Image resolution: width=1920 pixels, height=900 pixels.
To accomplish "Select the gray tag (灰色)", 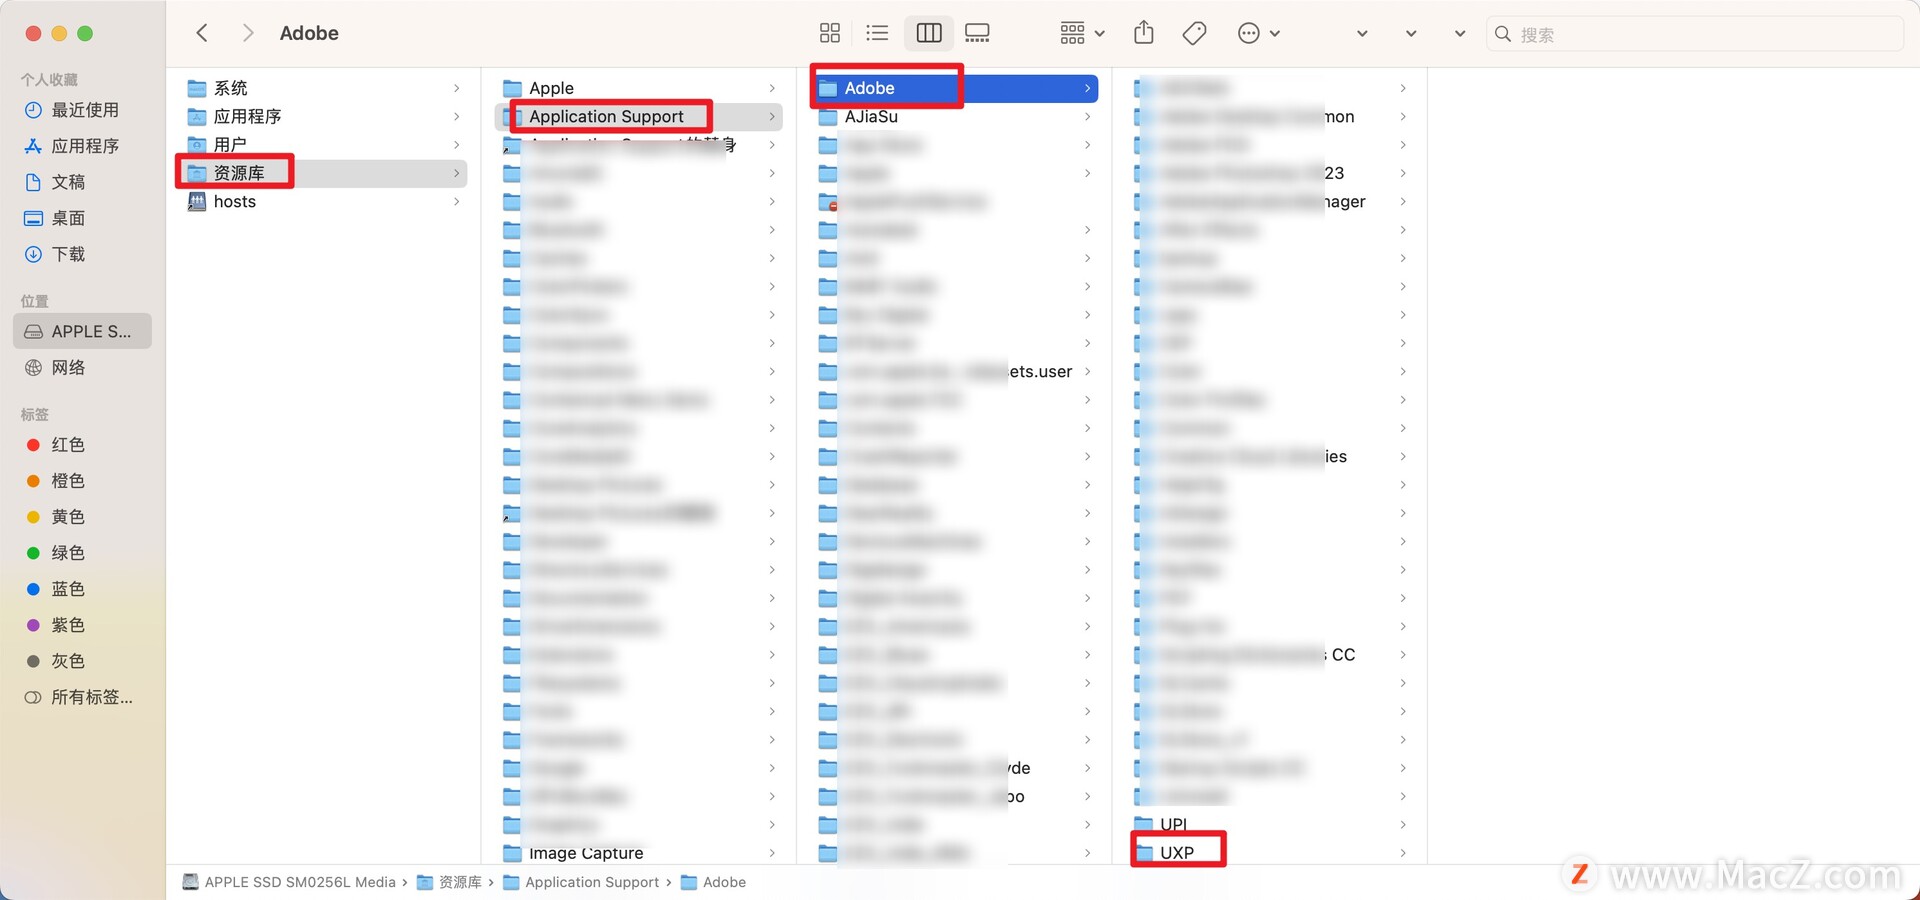I will coord(84,661).
